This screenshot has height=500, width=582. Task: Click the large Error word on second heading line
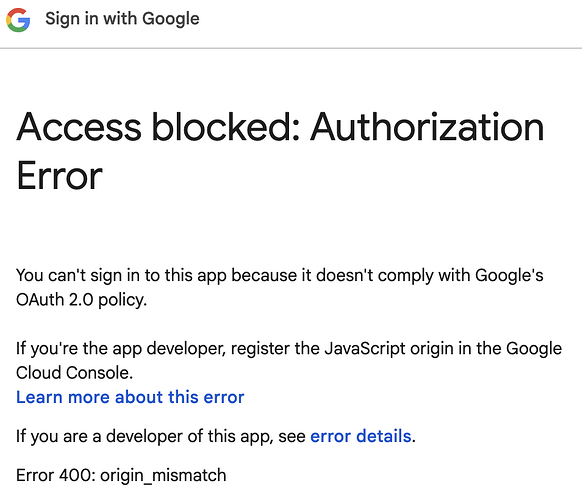[x=59, y=176]
